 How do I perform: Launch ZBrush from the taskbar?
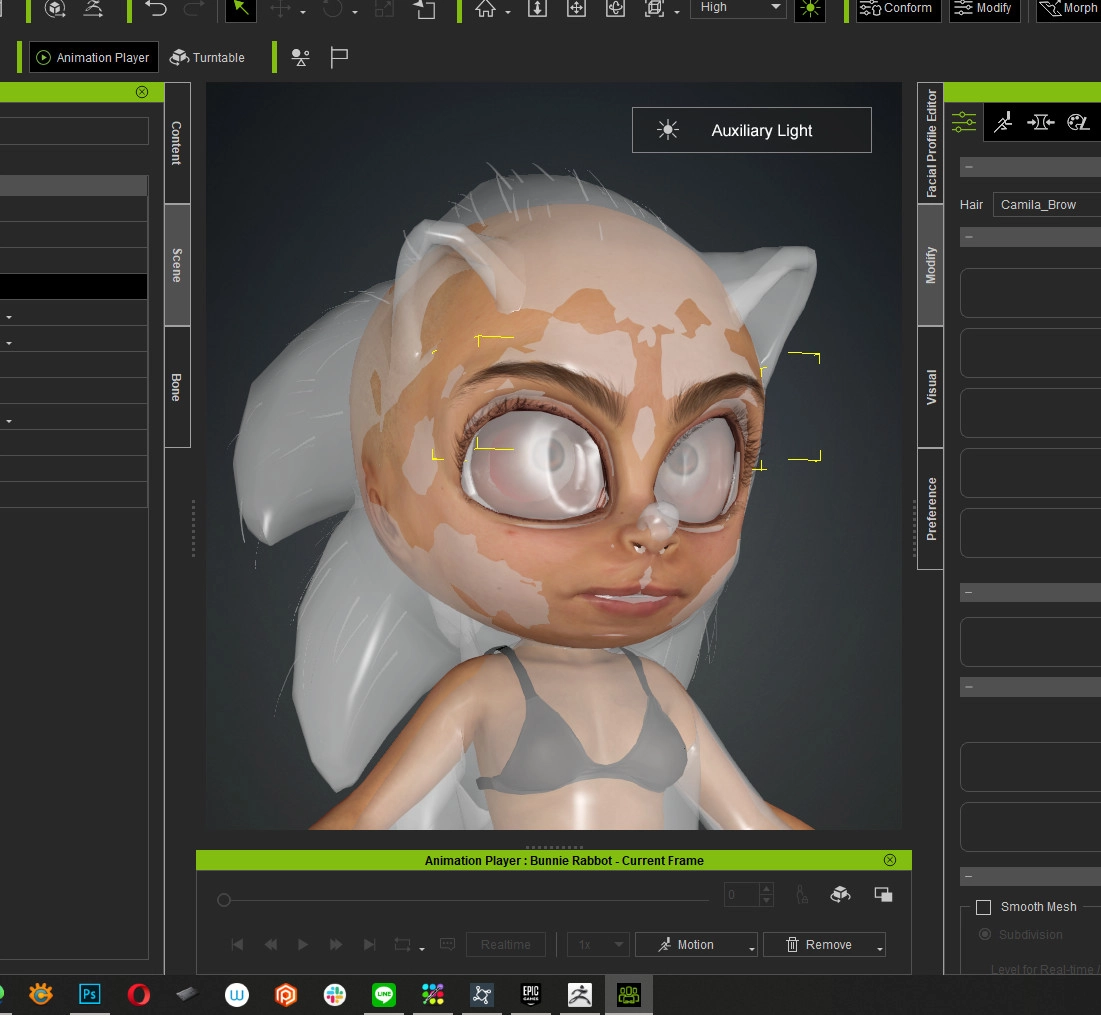pos(579,994)
